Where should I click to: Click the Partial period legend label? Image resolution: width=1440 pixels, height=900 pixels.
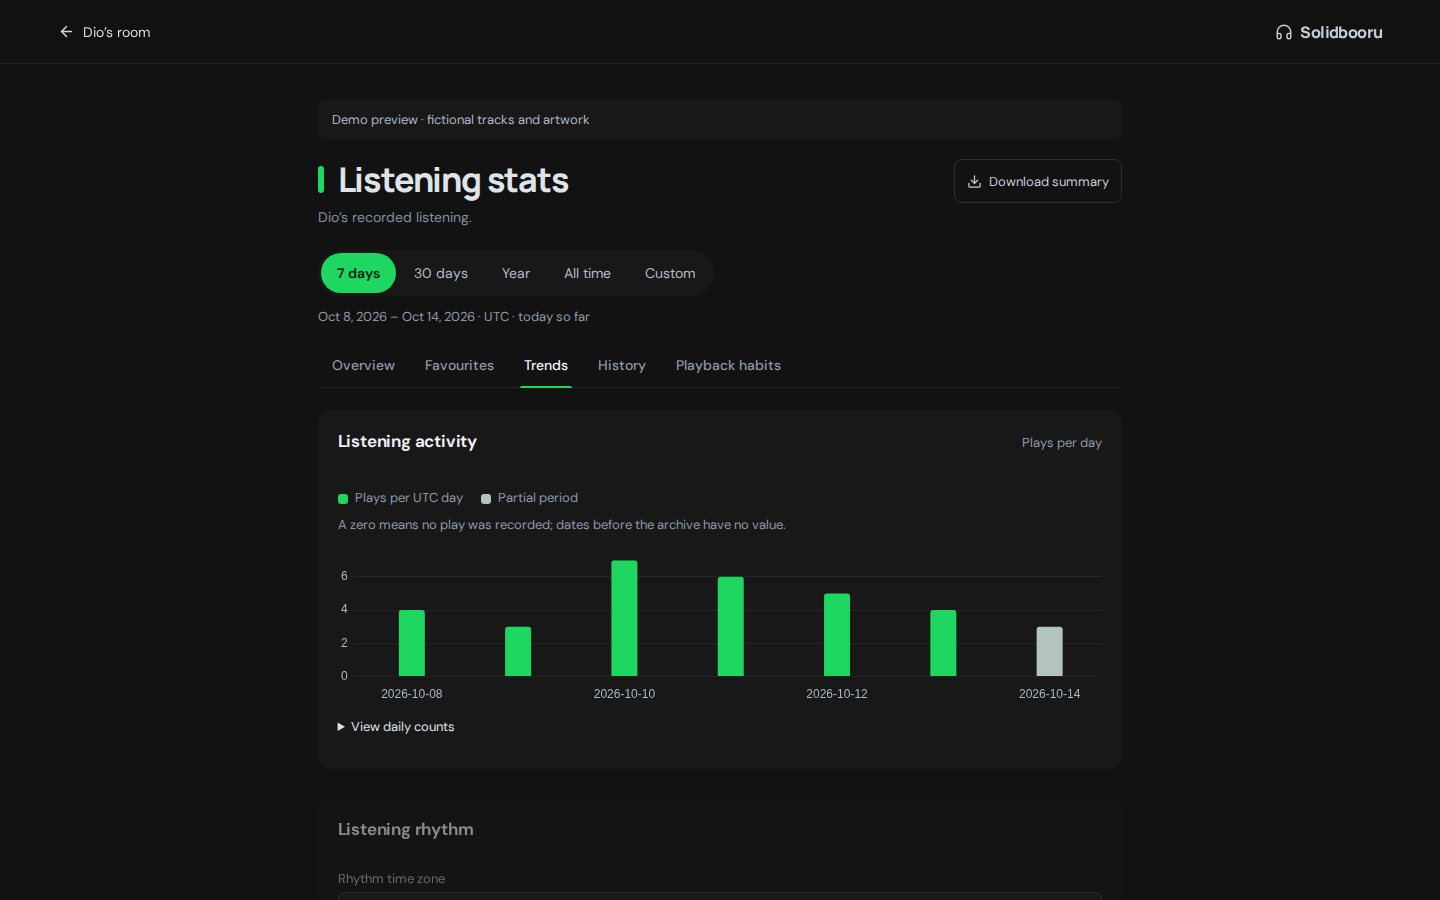[538, 498]
